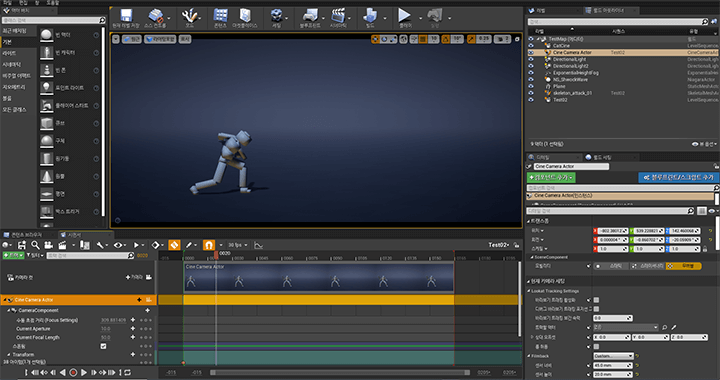Toggle visibility eye for CatCine
This screenshot has height=380, width=720.
531,45
